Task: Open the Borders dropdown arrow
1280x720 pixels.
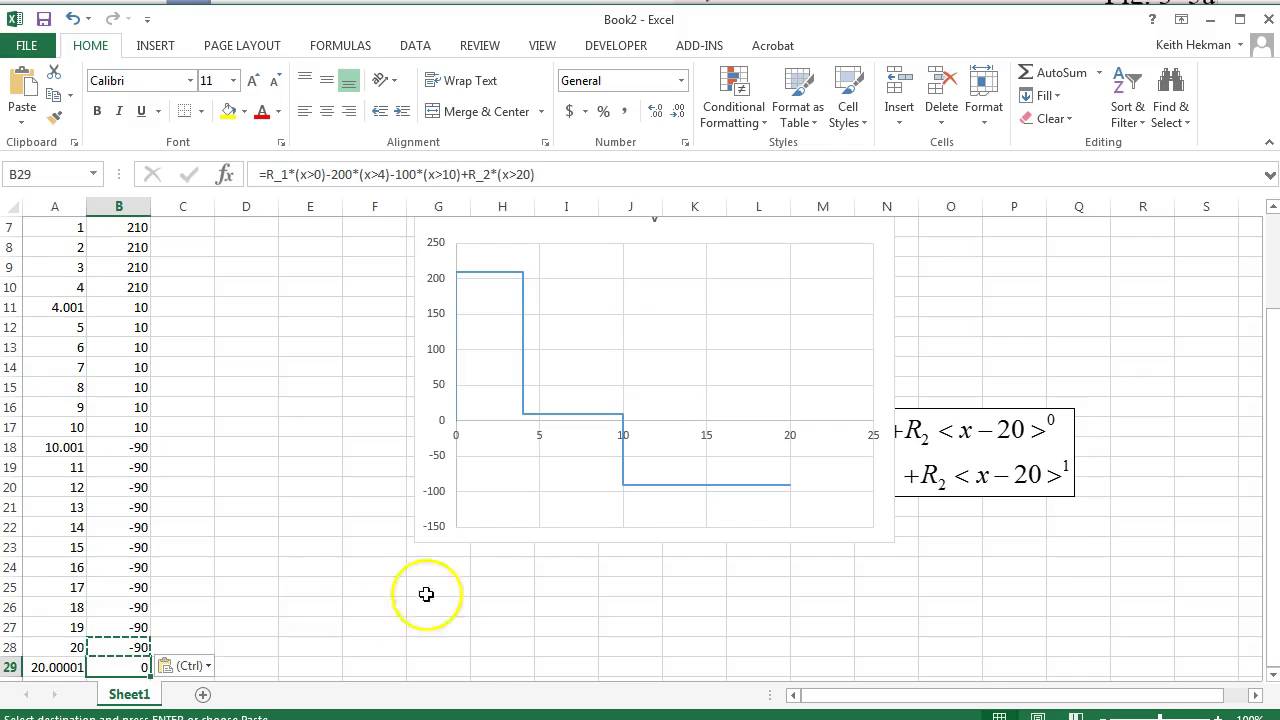Action: pos(202,111)
